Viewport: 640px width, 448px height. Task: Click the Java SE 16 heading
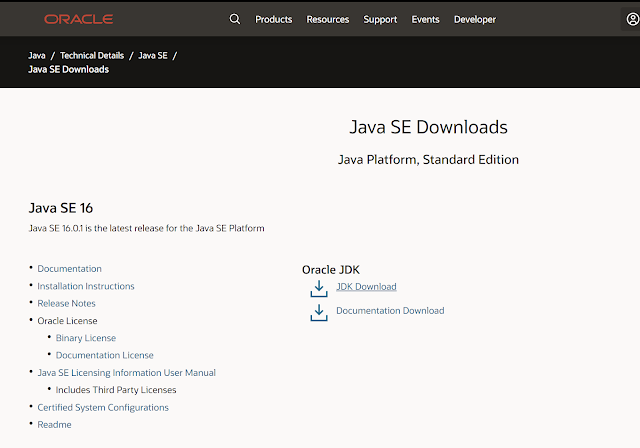coord(61,208)
